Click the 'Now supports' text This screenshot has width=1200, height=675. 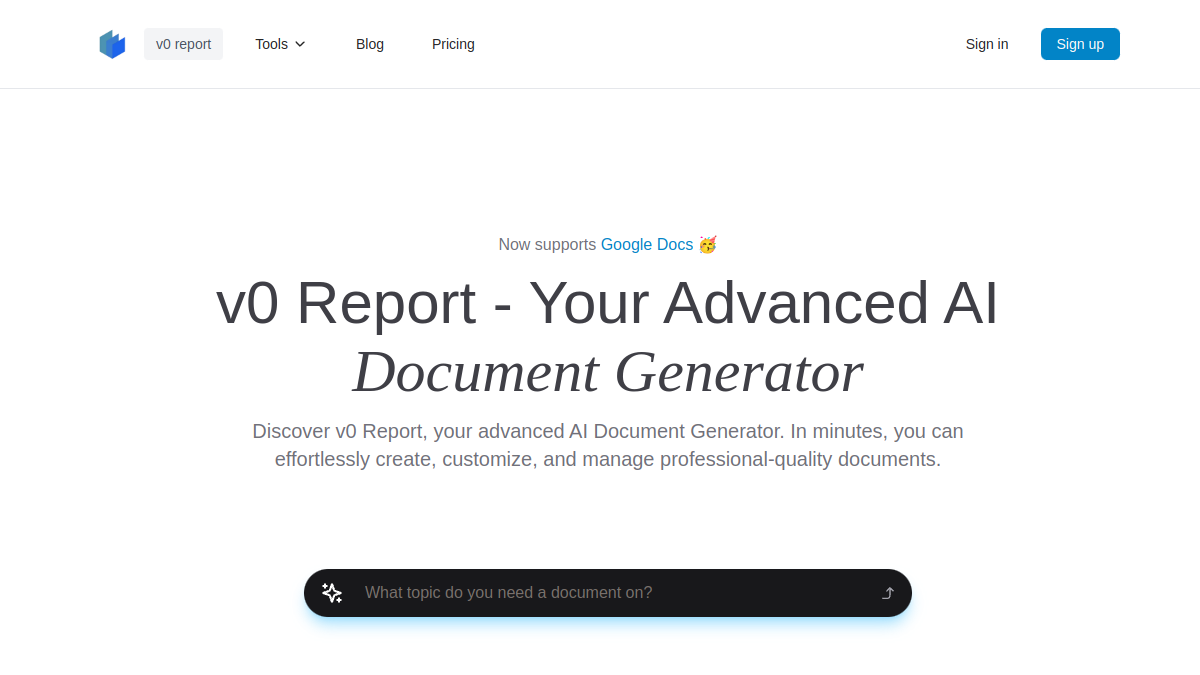tap(547, 244)
